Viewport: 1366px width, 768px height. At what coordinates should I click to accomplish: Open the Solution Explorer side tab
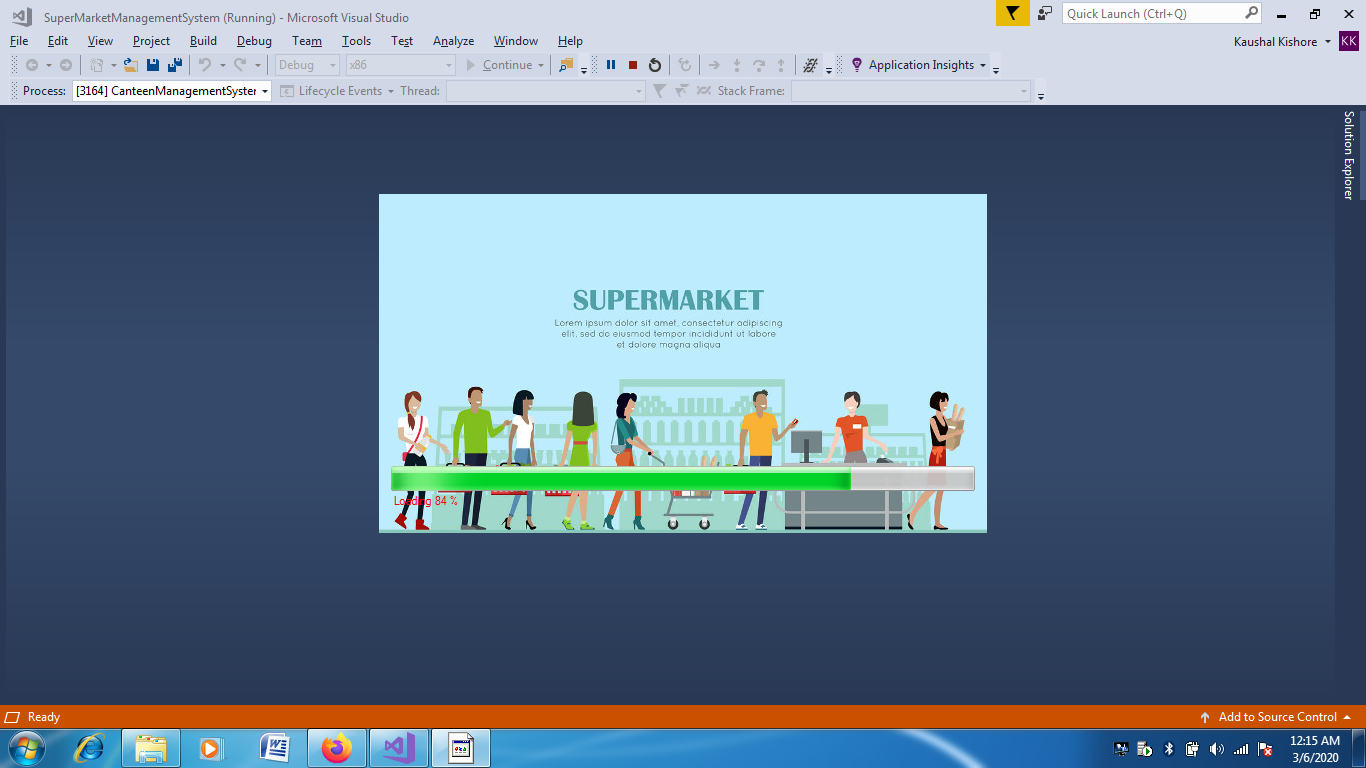[x=1348, y=155]
